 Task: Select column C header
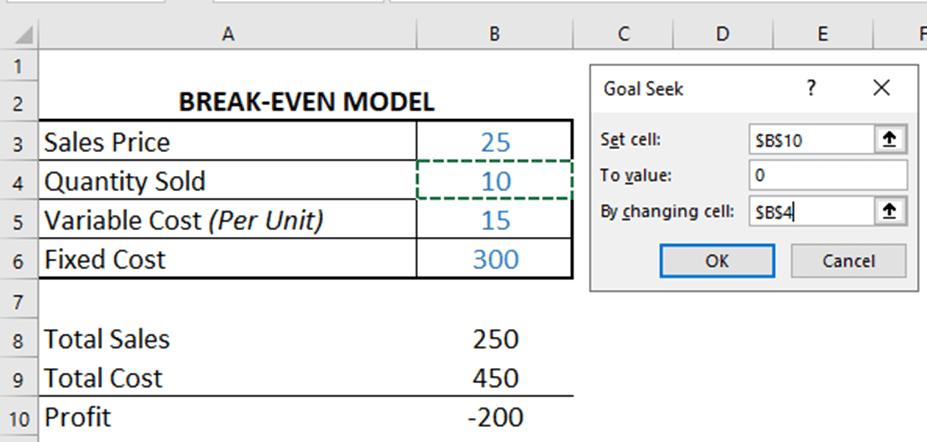(623, 35)
